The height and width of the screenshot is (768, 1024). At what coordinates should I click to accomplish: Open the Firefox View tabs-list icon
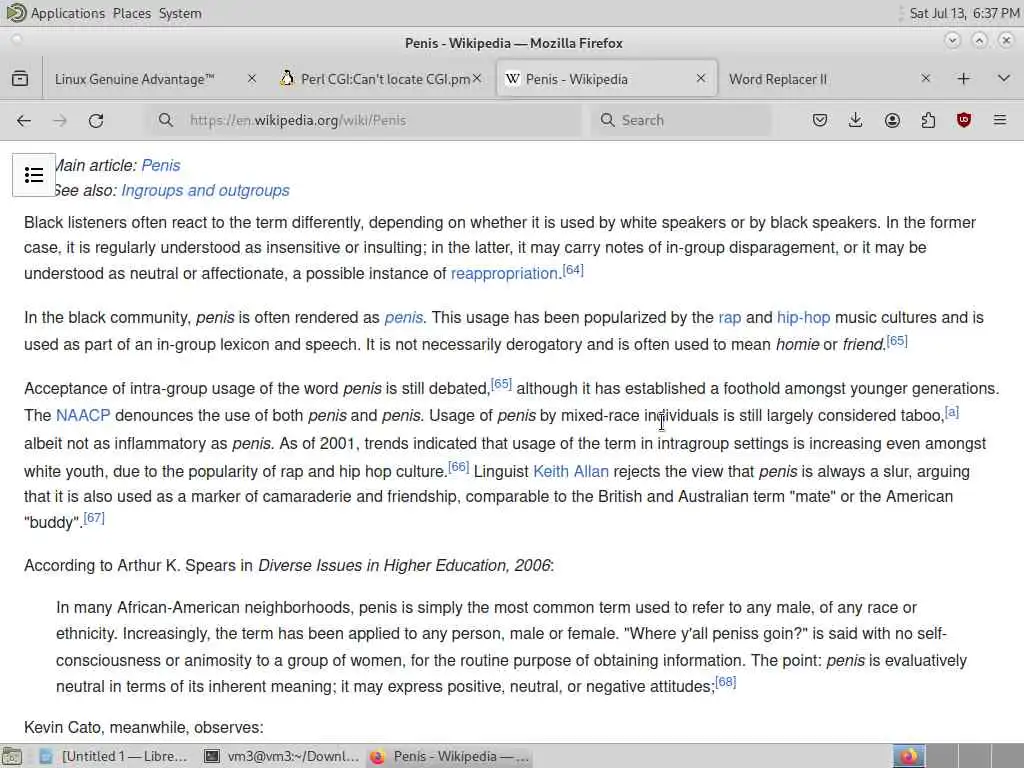coord(20,79)
